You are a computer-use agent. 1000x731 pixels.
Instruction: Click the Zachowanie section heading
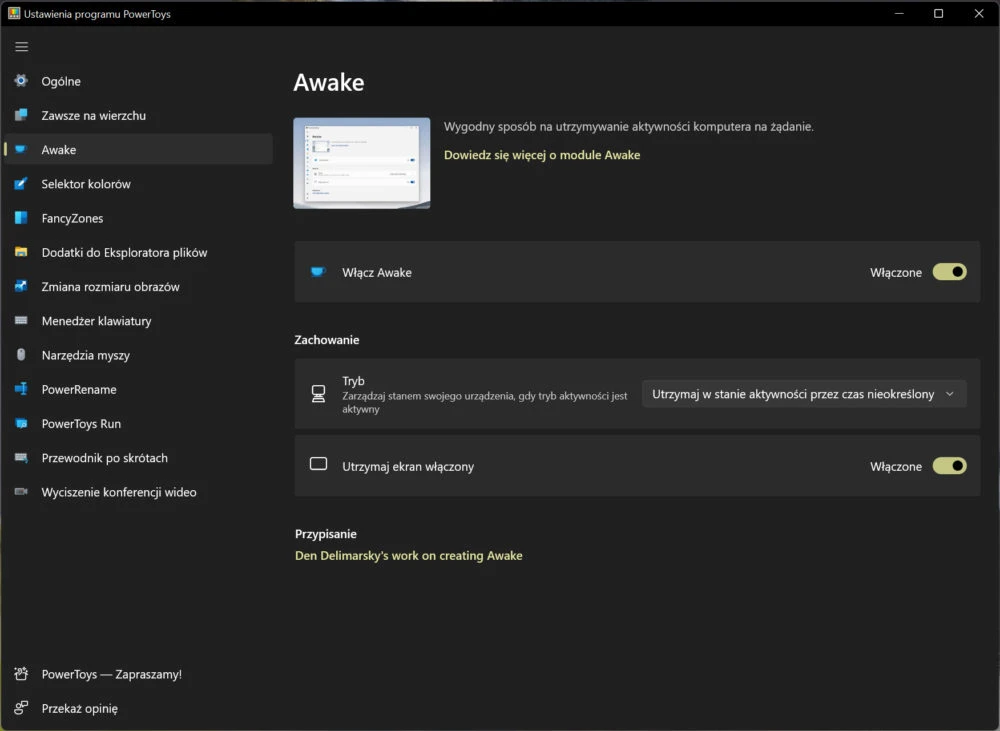click(x=327, y=340)
